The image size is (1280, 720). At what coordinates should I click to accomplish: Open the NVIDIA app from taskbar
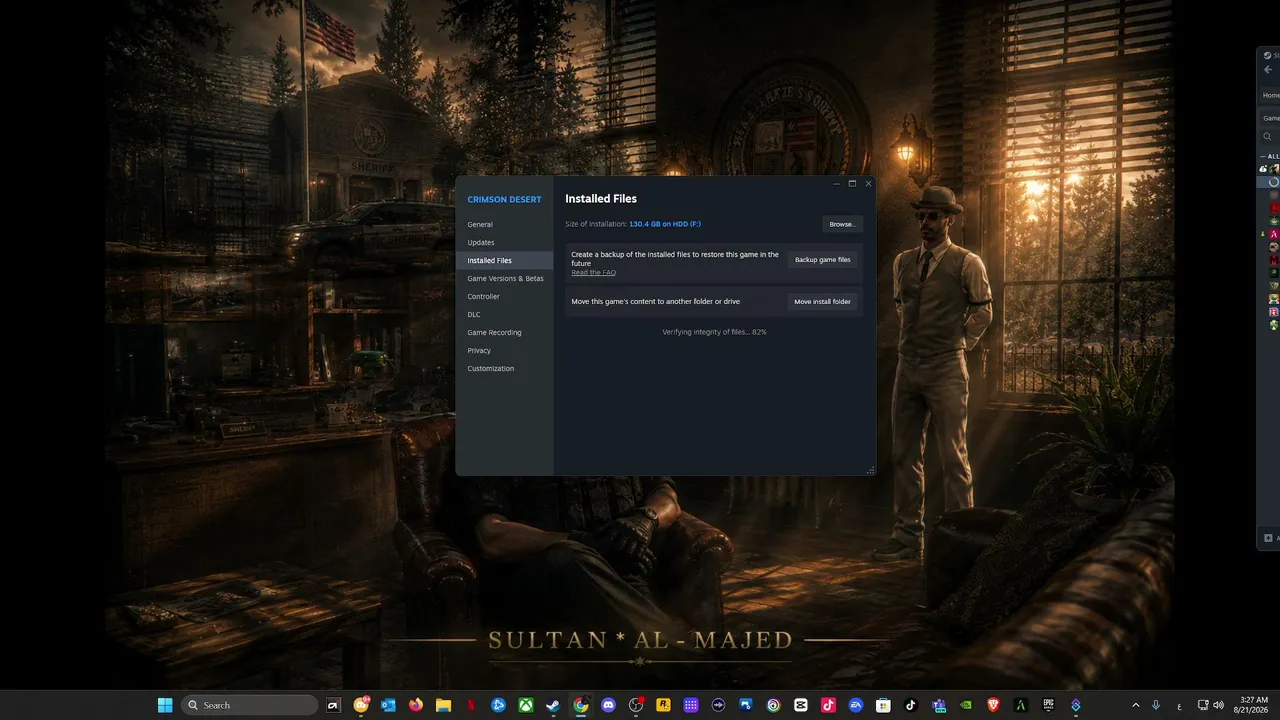click(x=965, y=705)
